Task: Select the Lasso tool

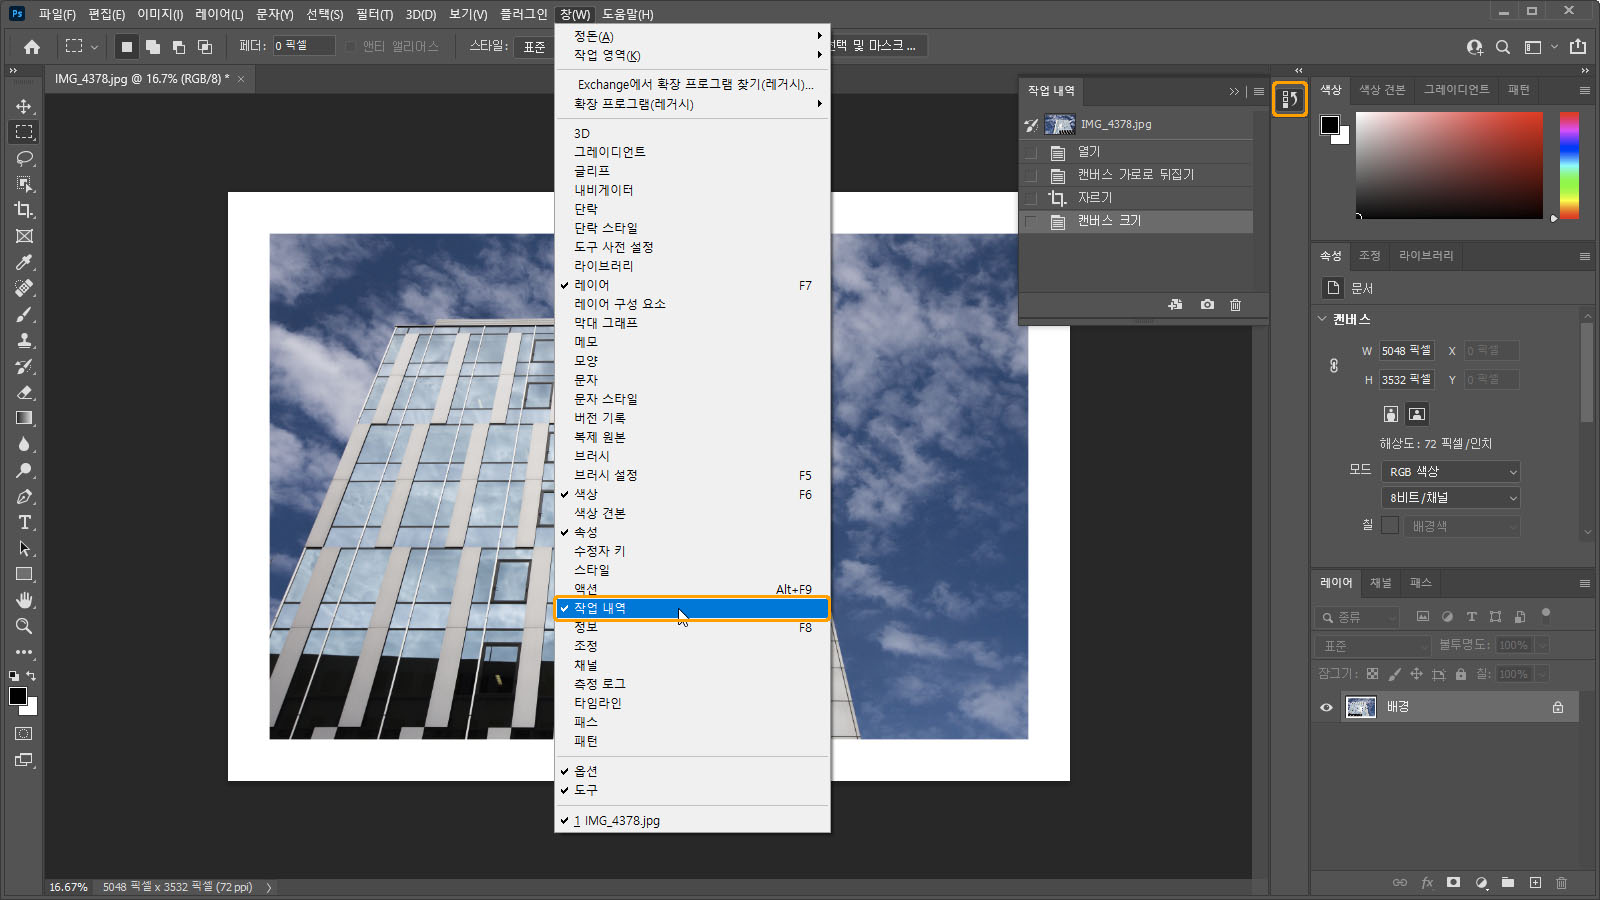Action: pos(24,158)
